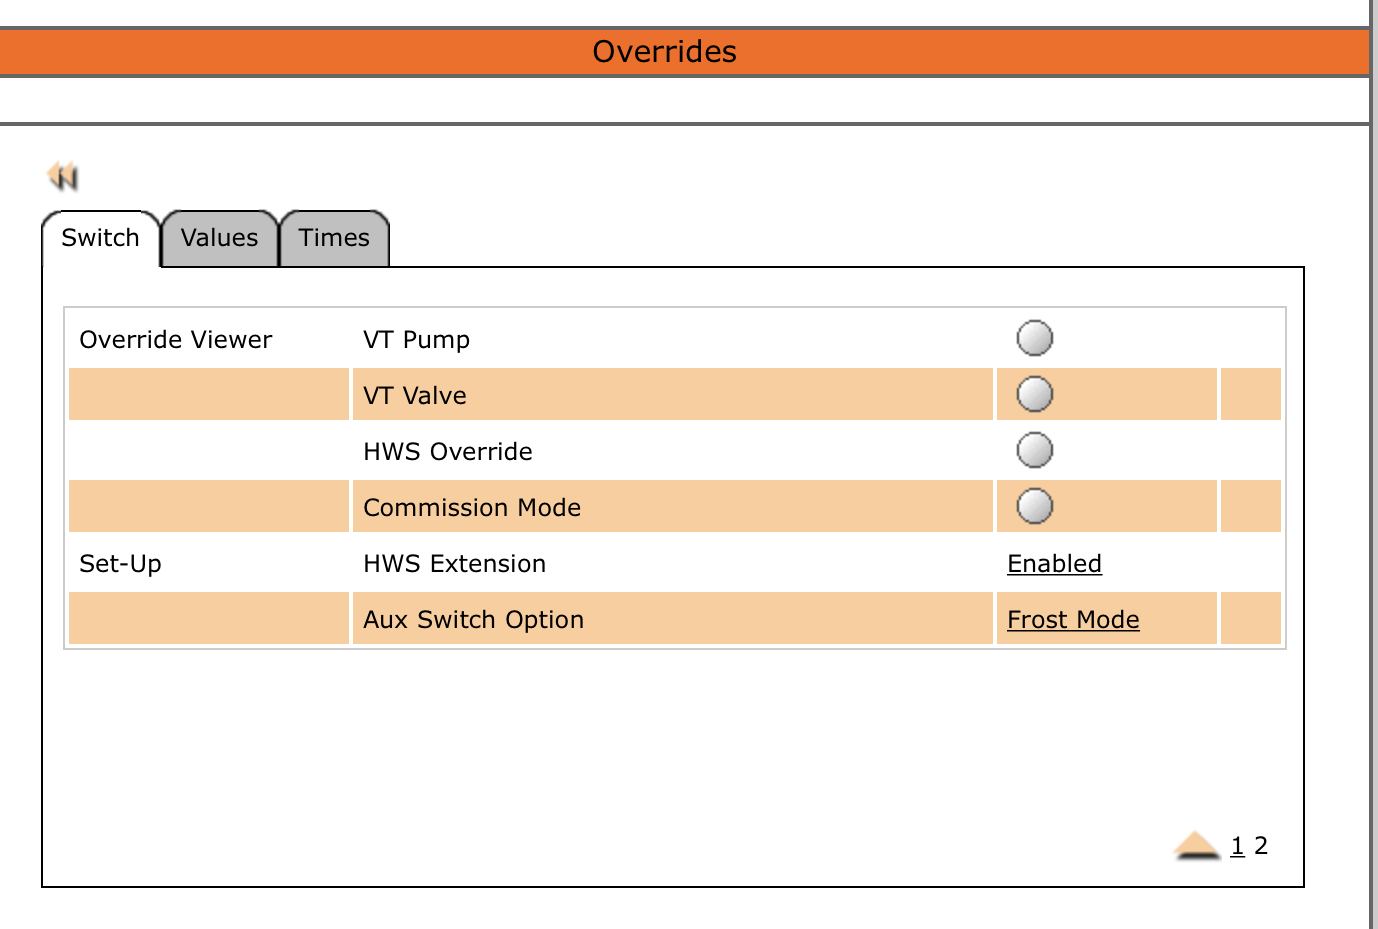Viewport: 1378px width, 929px height.
Task: Open the Enabled link for HWS Extension
Action: tap(1054, 564)
